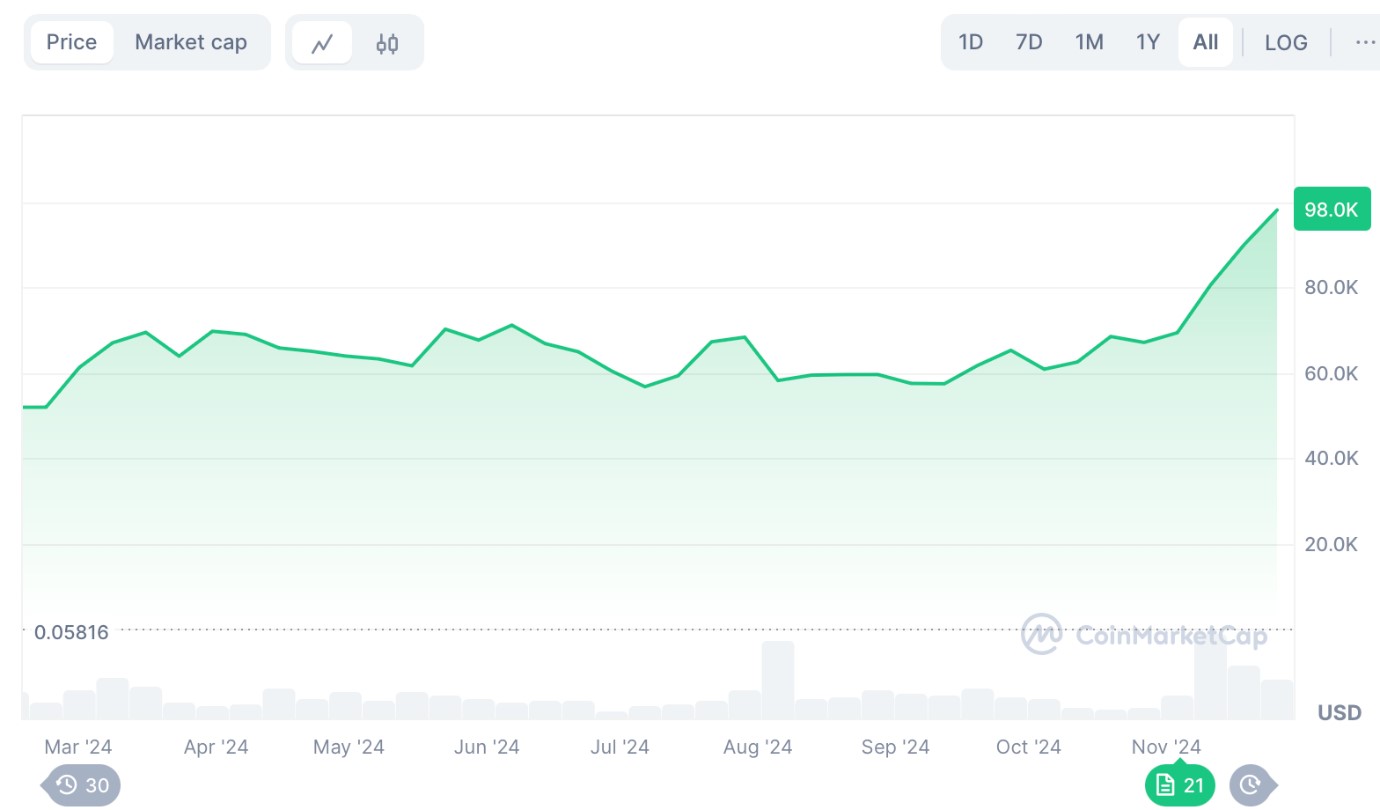The width and height of the screenshot is (1380, 810).
Task: Click the USD currency label
Action: [1339, 712]
